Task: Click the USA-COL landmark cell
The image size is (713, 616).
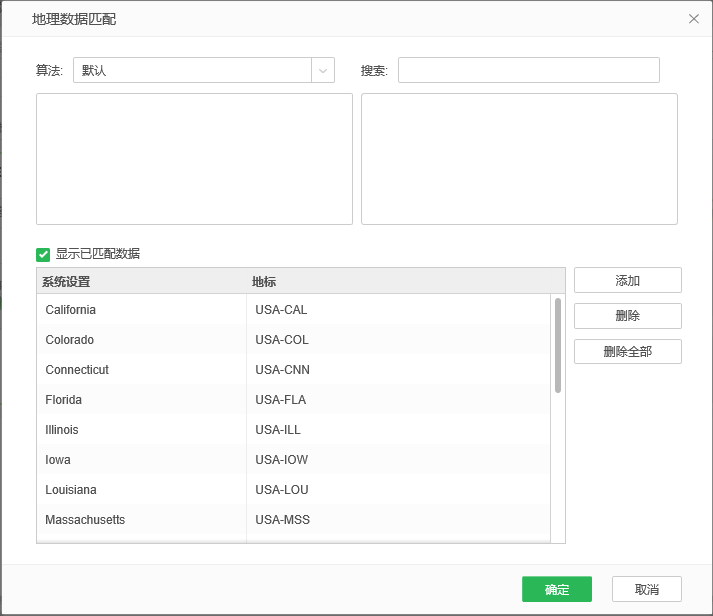Action: [x=398, y=340]
